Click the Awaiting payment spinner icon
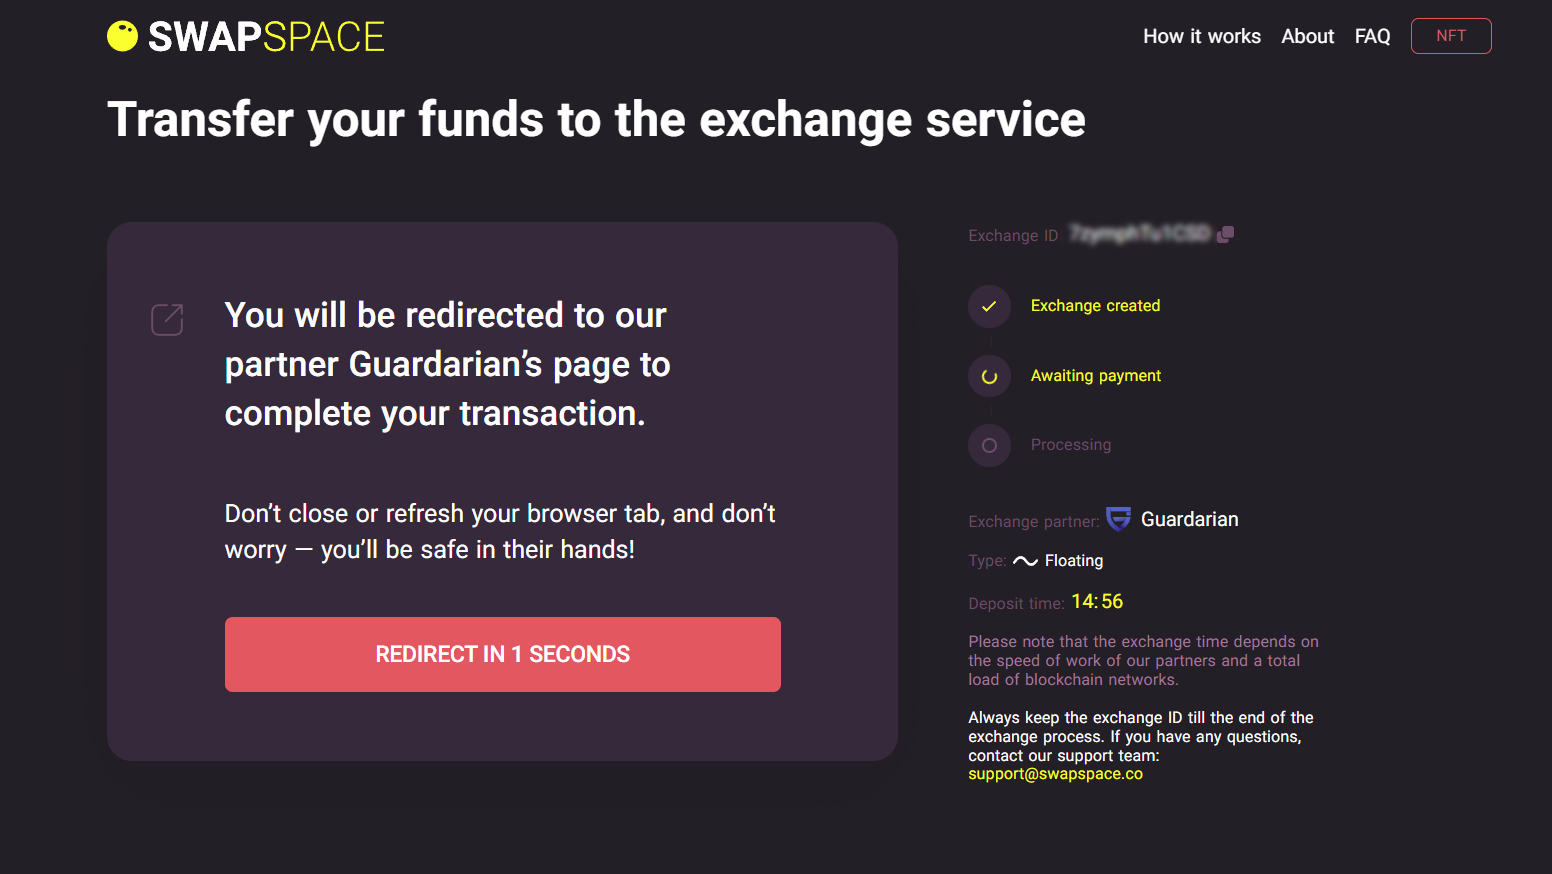Image resolution: width=1552 pixels, height=874 pixels. pyautogui.click(x=989, y=376)
